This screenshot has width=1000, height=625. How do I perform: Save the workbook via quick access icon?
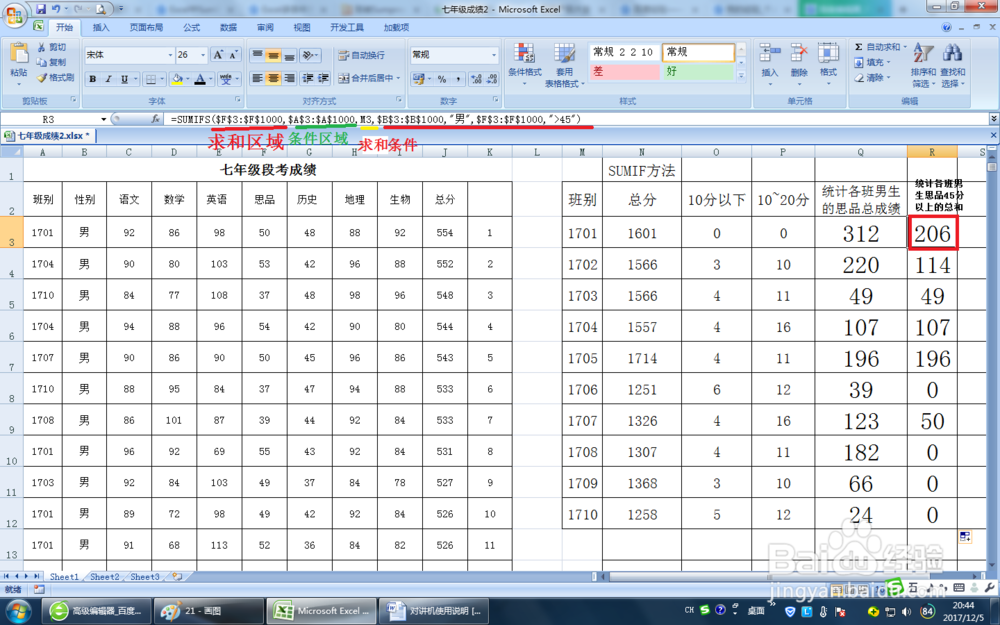[x=41, y=9]
